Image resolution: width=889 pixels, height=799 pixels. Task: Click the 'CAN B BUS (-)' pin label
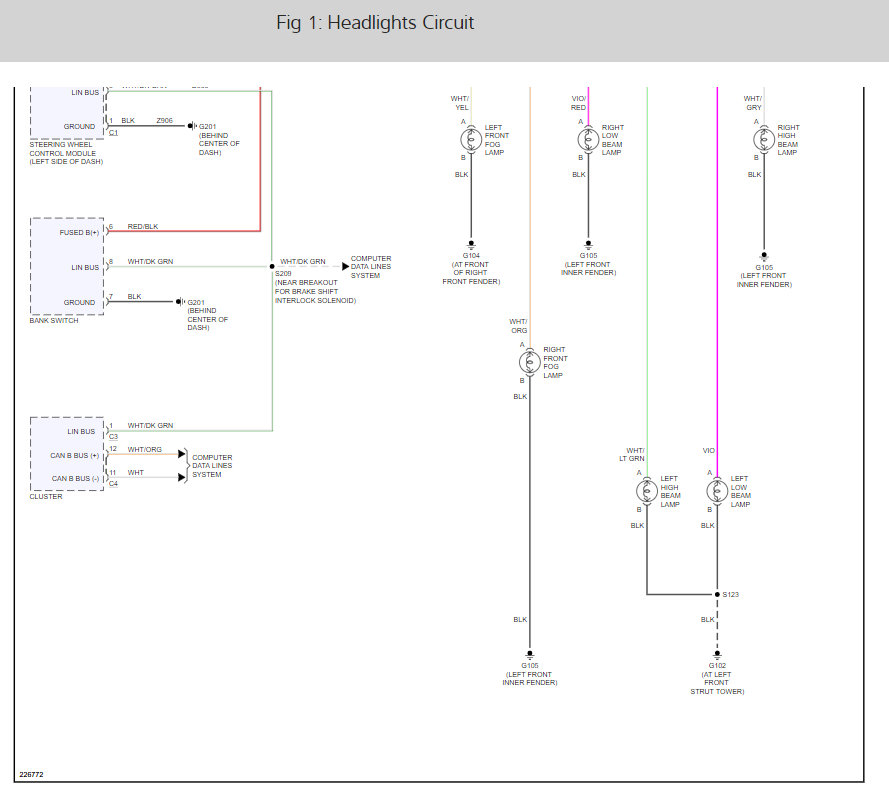click(x=75, y=479)
